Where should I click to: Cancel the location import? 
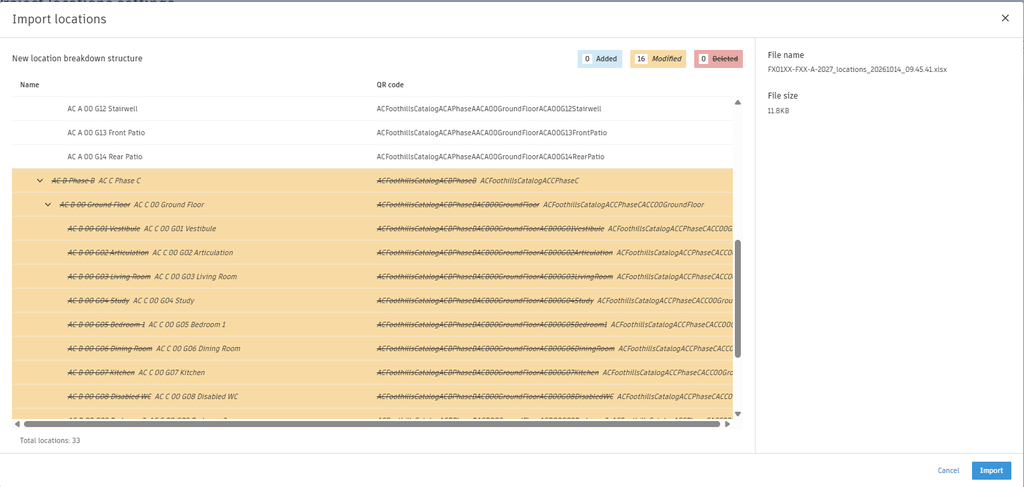[948, 471]
